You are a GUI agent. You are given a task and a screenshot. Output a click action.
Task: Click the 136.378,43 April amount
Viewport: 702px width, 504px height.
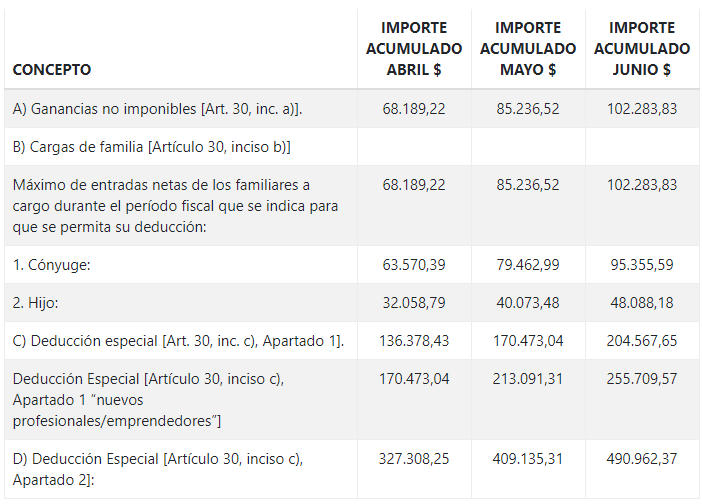(x=414, y=341)
